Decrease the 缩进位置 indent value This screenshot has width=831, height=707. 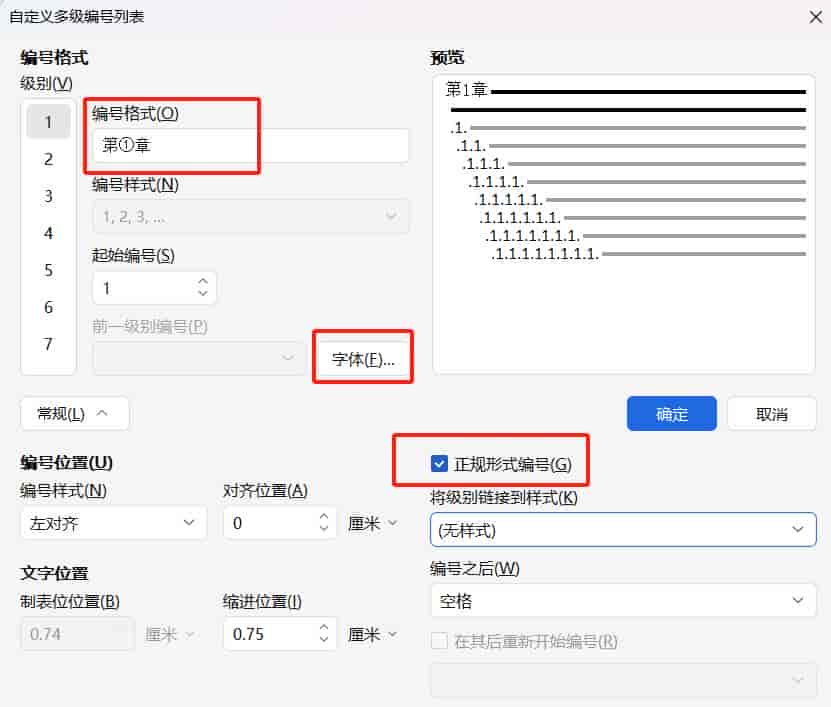click(x=324, y=640)
